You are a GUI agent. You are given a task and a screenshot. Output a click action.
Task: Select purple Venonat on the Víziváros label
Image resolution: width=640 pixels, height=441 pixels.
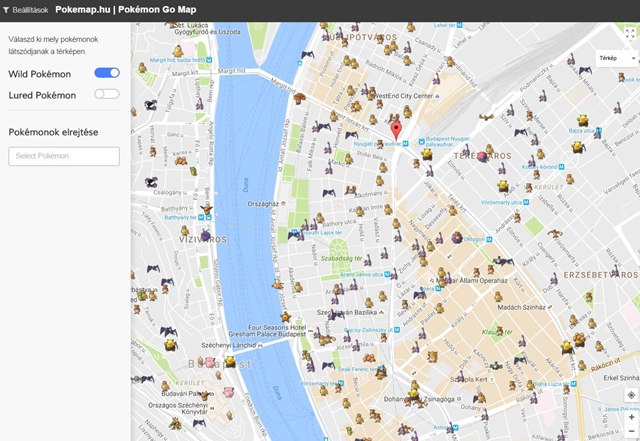pos(206,236)
